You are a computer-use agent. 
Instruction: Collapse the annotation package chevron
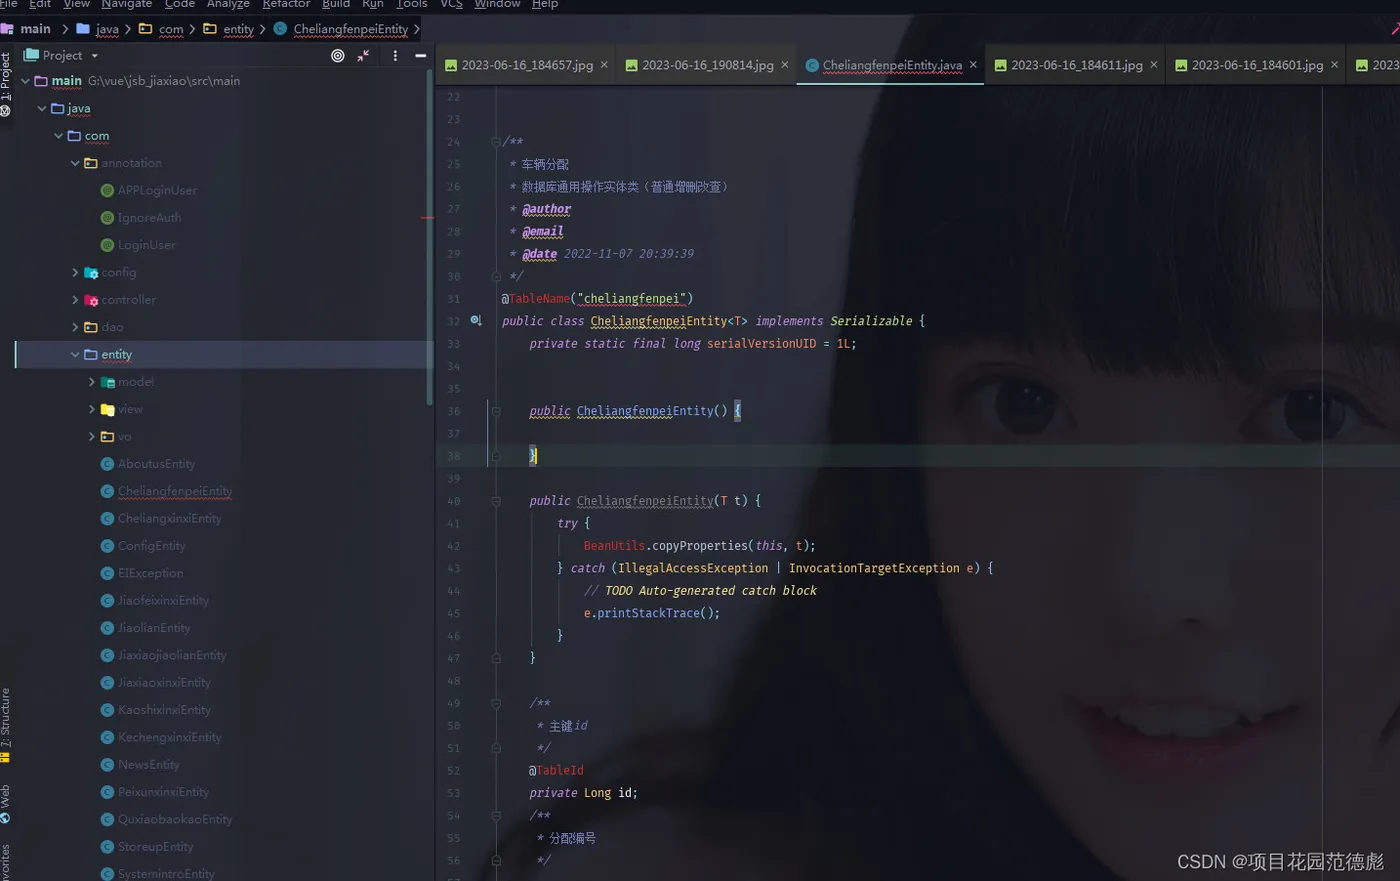(75, 163)
